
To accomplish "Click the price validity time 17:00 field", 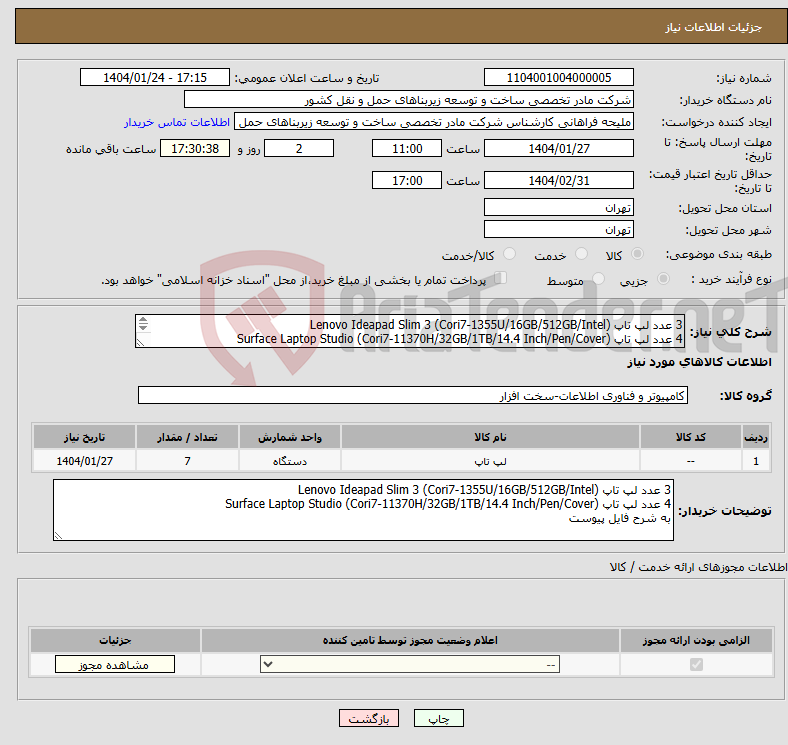I will [x=407, y=180].
